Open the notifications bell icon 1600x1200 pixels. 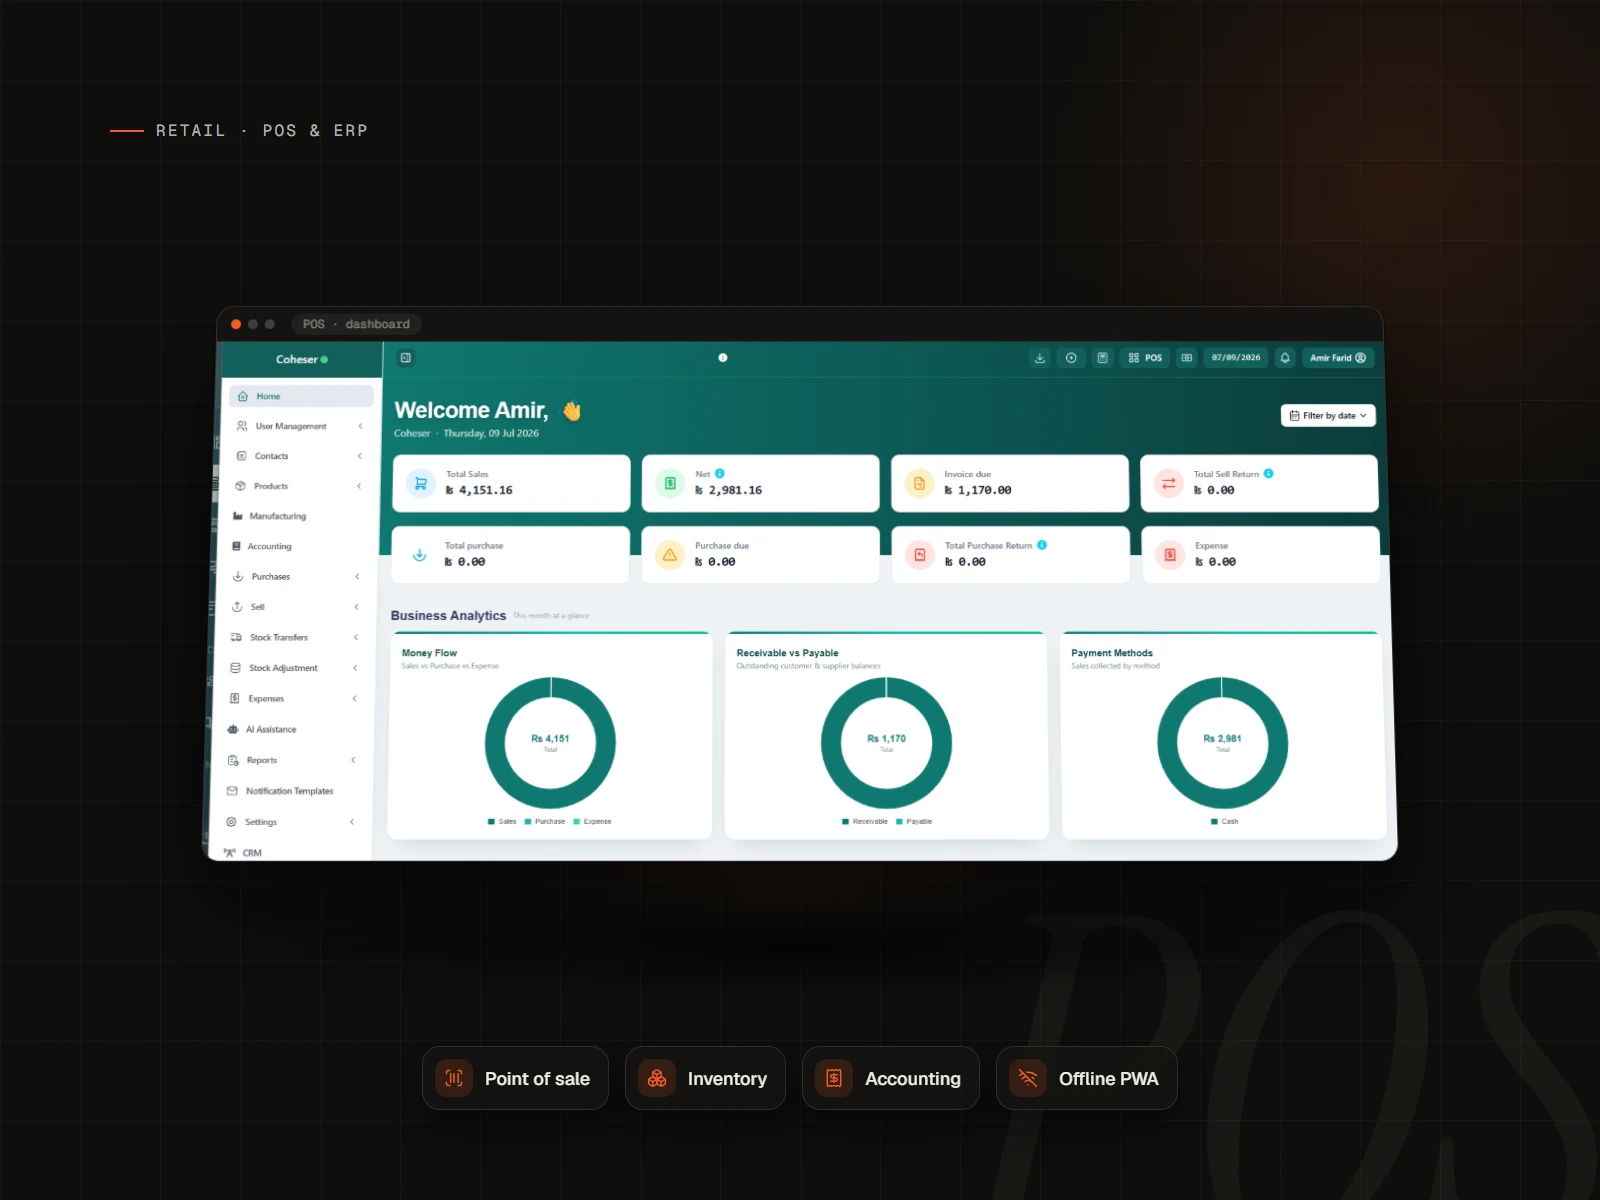coord(1285,358)
